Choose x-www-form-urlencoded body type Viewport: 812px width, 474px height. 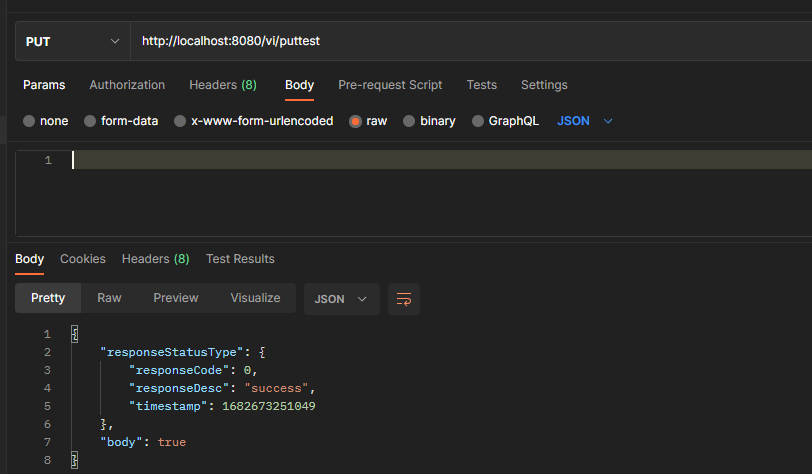point(254,121)
